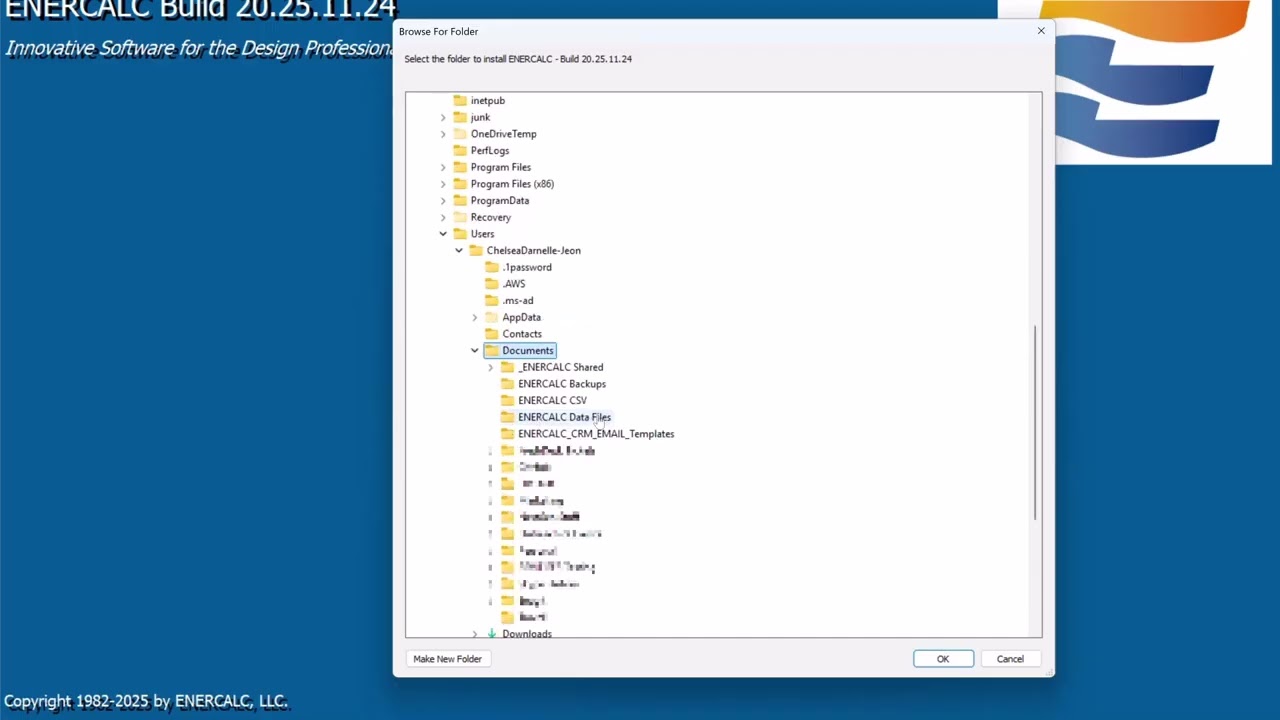Screen dimensions: 1280x720
Task: Select the Program Files folder label
Action: point(501,167)
